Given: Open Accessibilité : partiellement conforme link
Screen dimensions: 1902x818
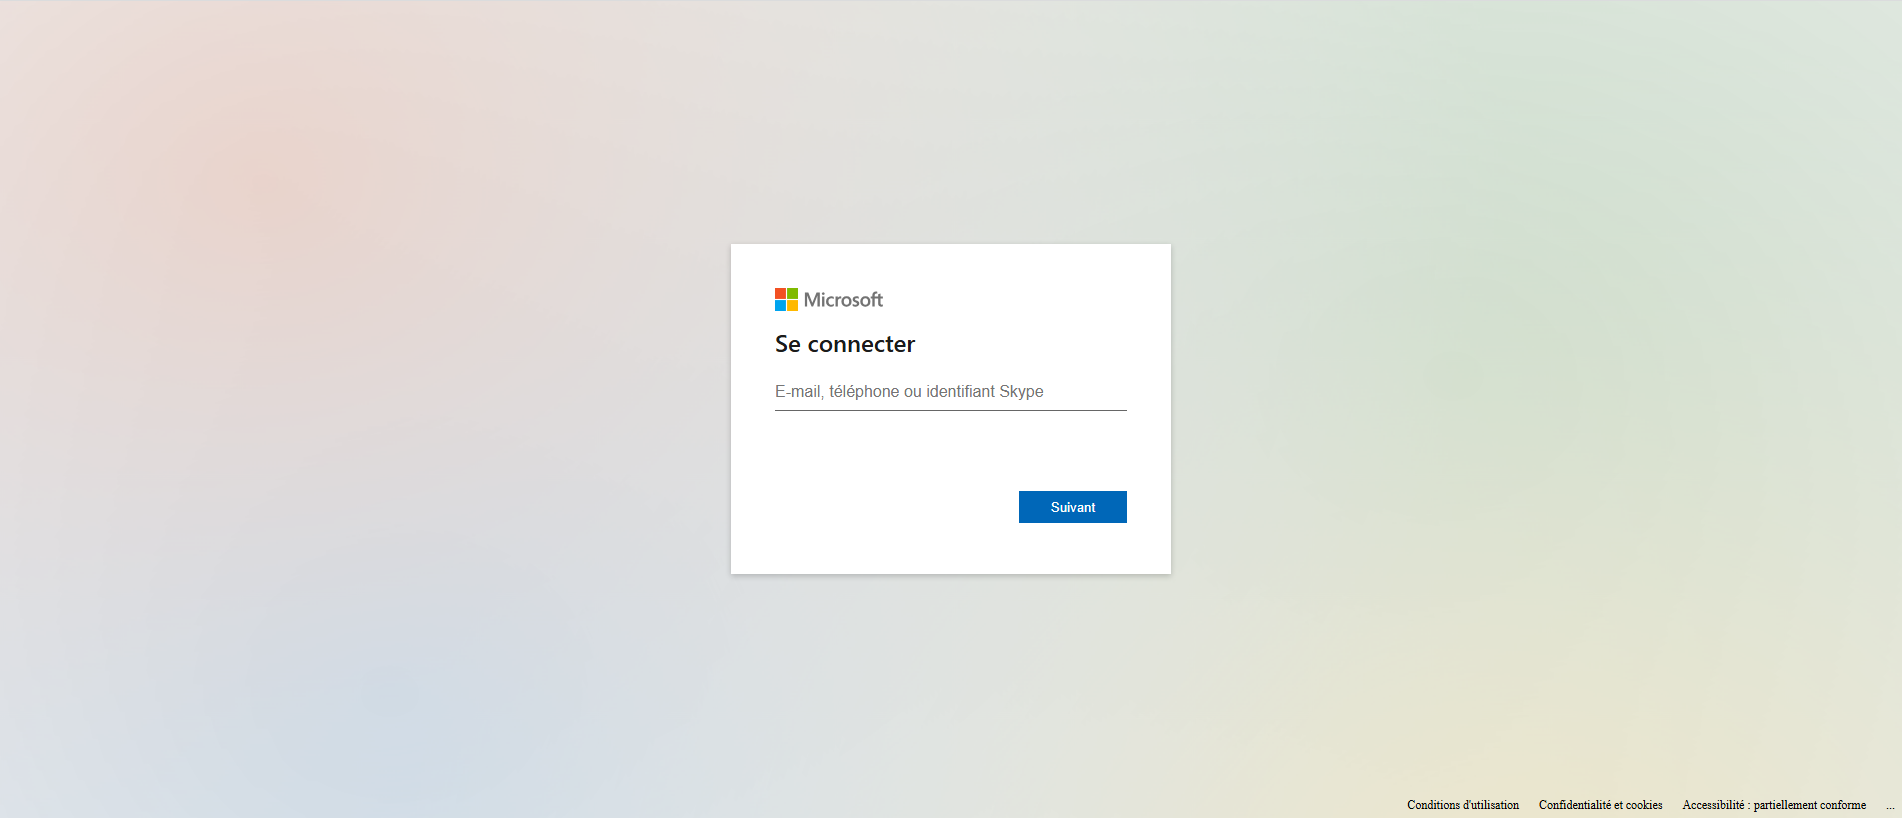Looking at the screenshot, I should tap(1774, 805).
